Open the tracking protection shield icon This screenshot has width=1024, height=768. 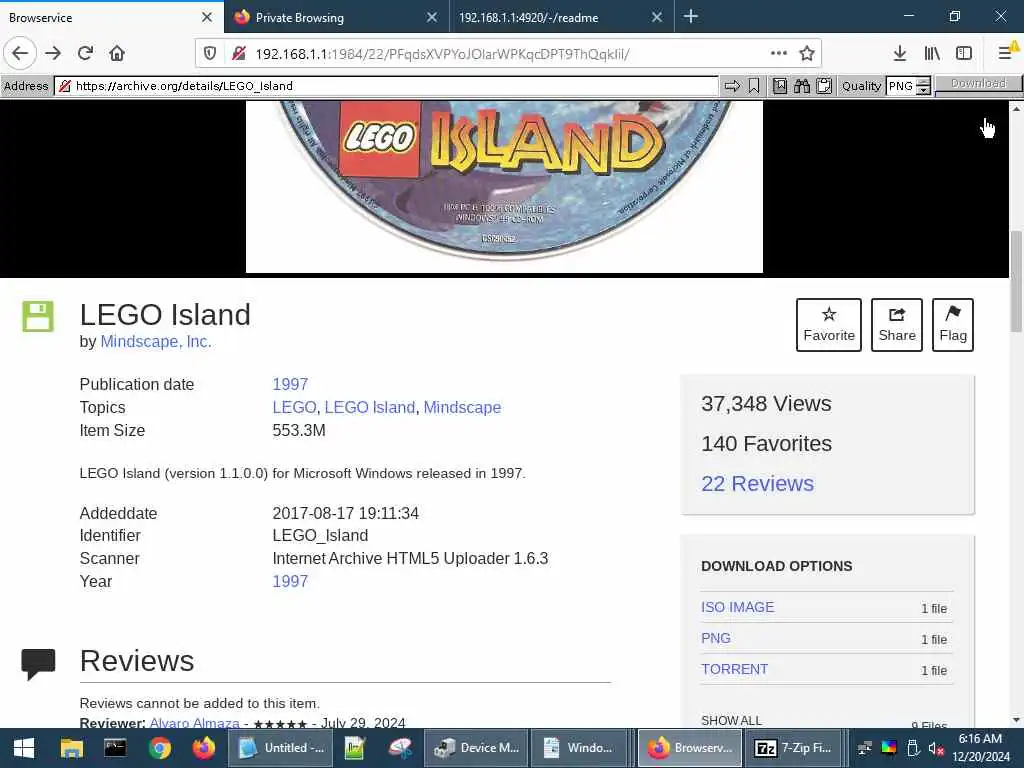(x=210, y=54)
